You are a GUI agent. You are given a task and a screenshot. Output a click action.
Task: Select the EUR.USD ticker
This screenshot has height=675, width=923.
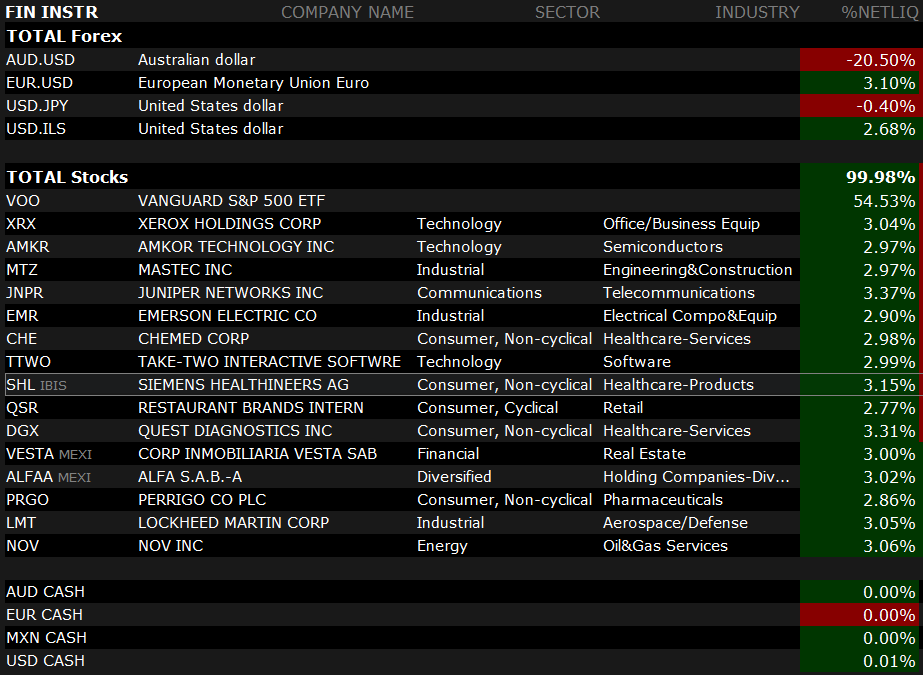click(39, 82)
